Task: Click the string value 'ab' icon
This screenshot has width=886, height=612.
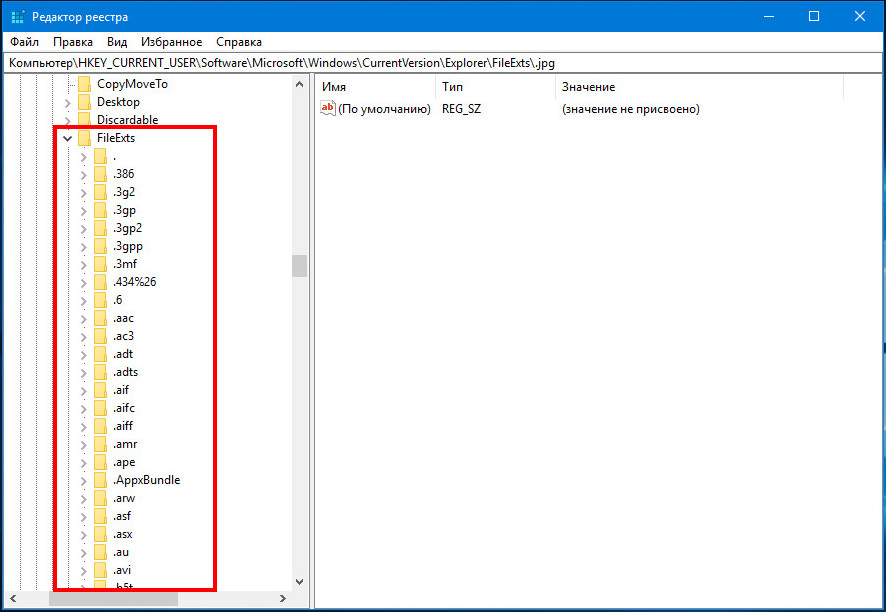Action: [328, 108]
